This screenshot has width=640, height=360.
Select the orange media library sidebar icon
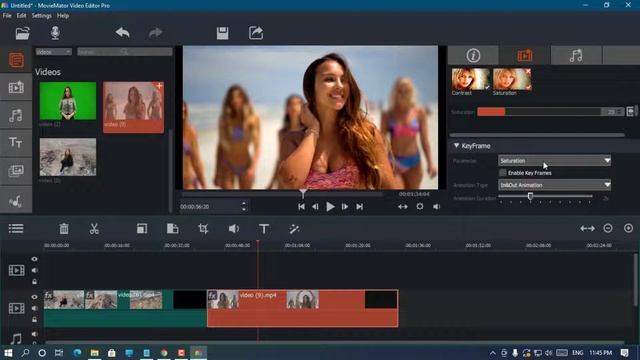(x=16, y=60)
